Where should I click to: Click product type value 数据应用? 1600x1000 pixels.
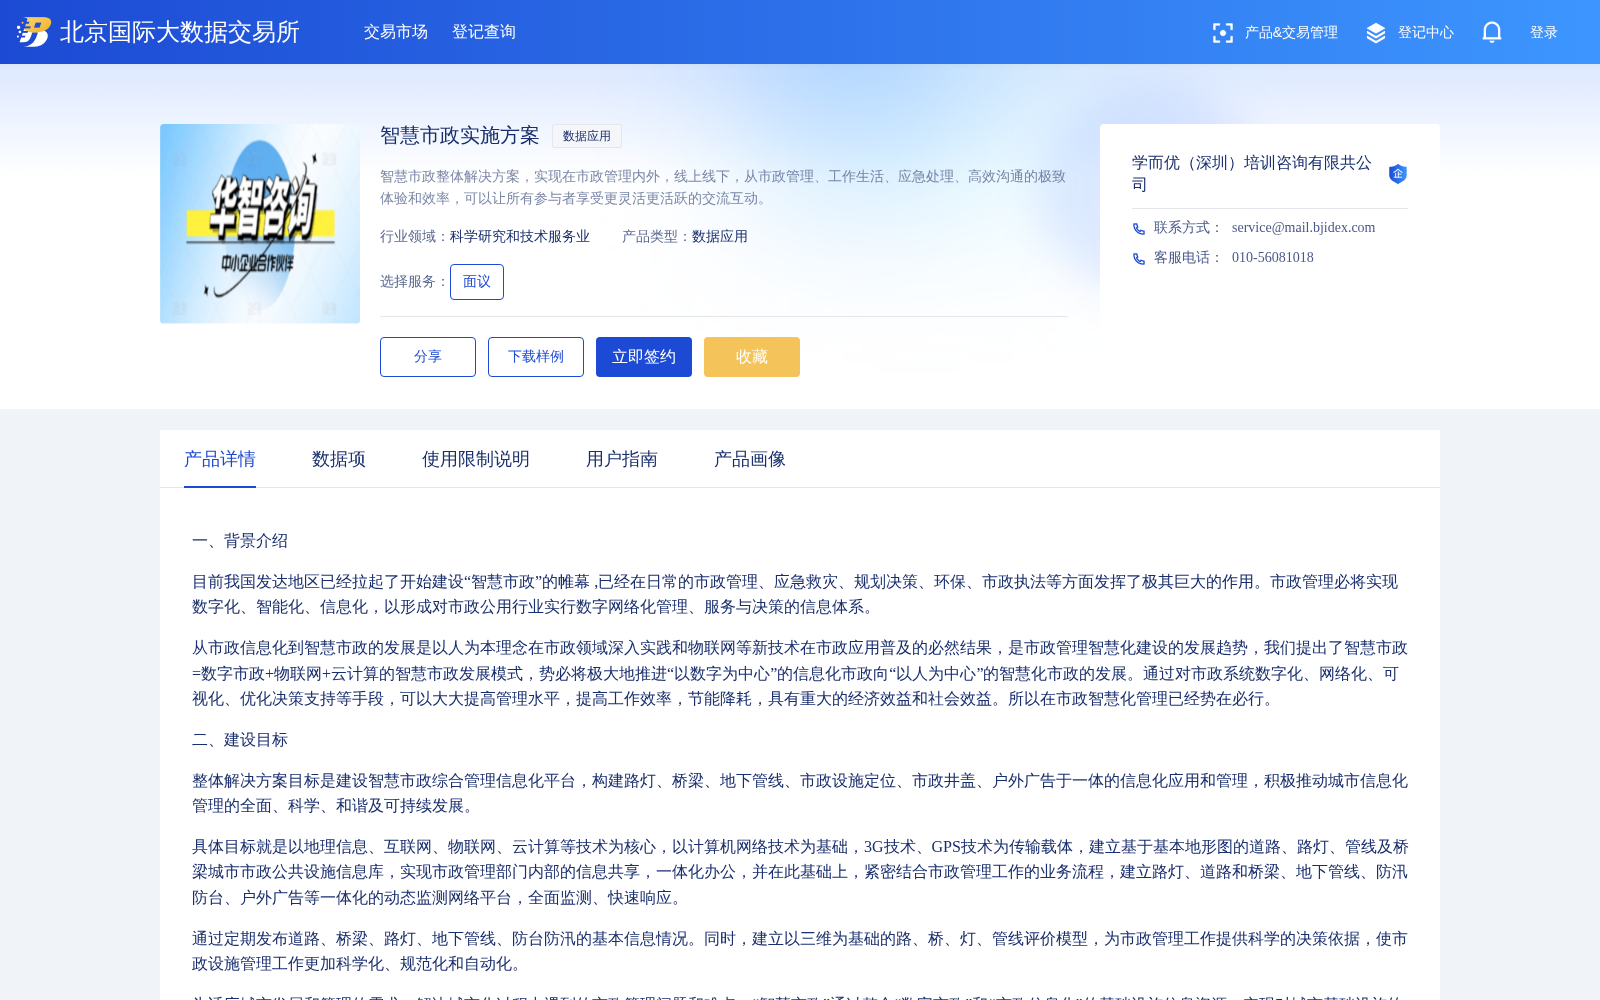click(720, 237)
